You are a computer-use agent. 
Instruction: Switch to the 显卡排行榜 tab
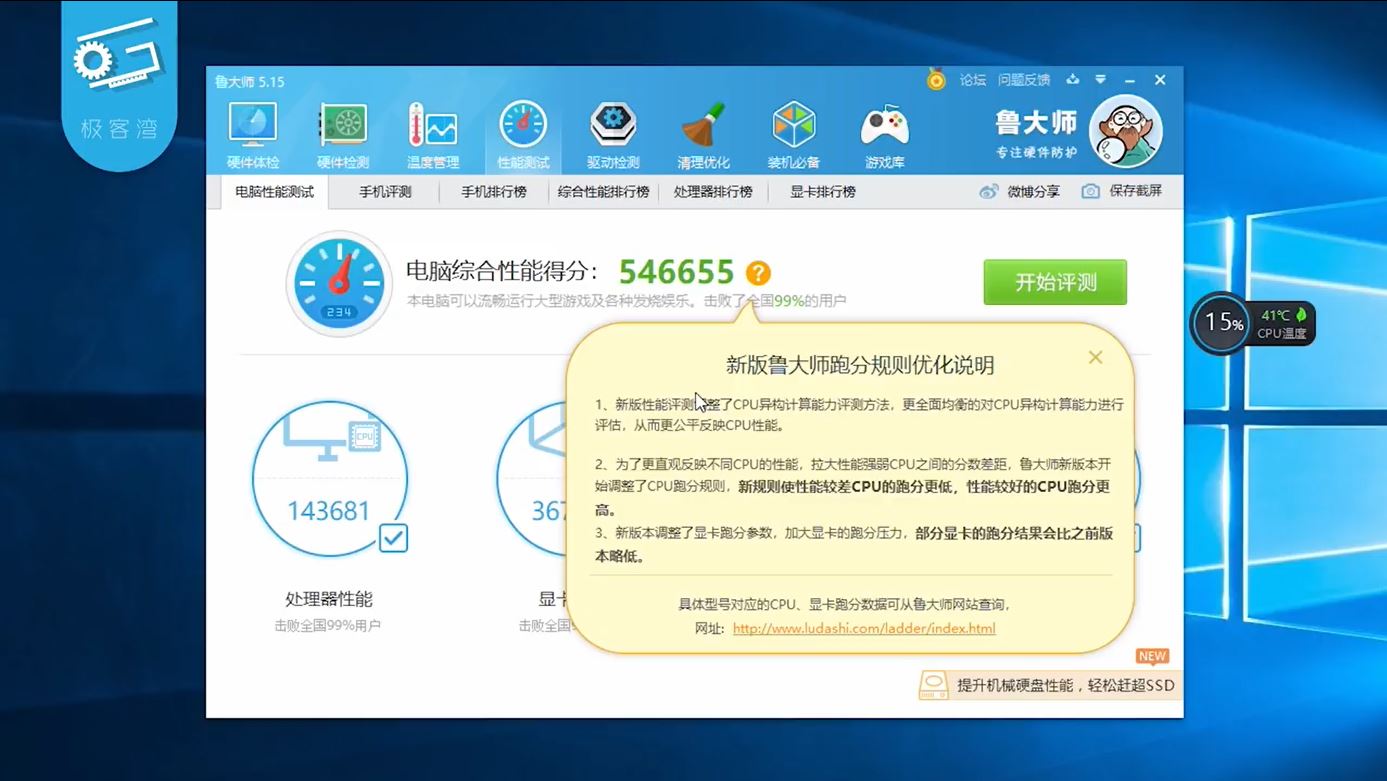click(822, 192)
